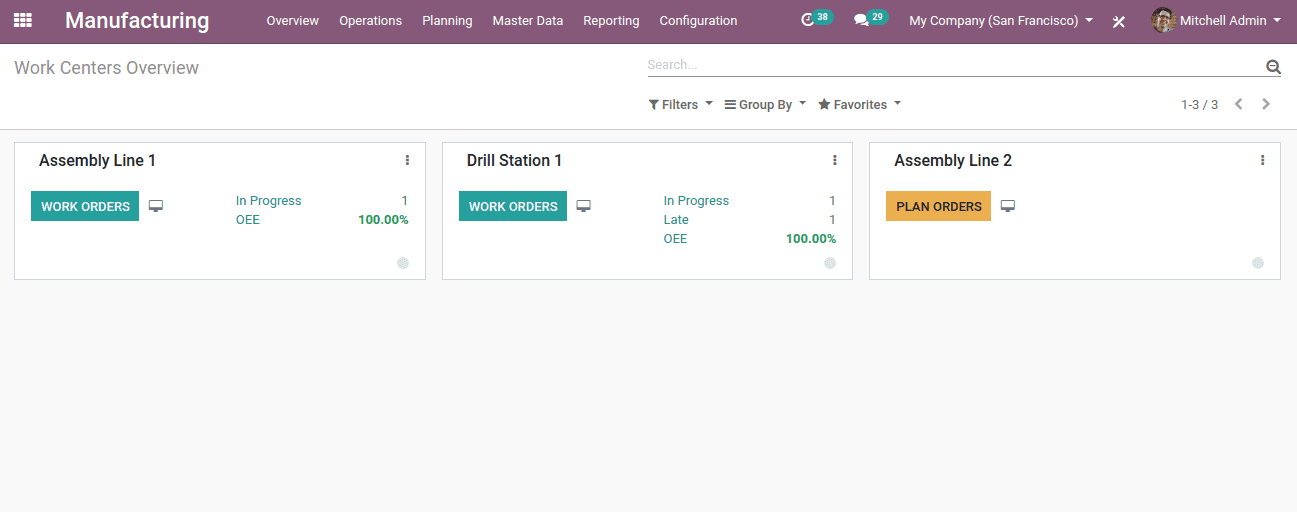The width and height of the screenshot is (1297, 512).
Task: Click Work Orders on Drill Station 1
Action: click(x=513, y=206)
